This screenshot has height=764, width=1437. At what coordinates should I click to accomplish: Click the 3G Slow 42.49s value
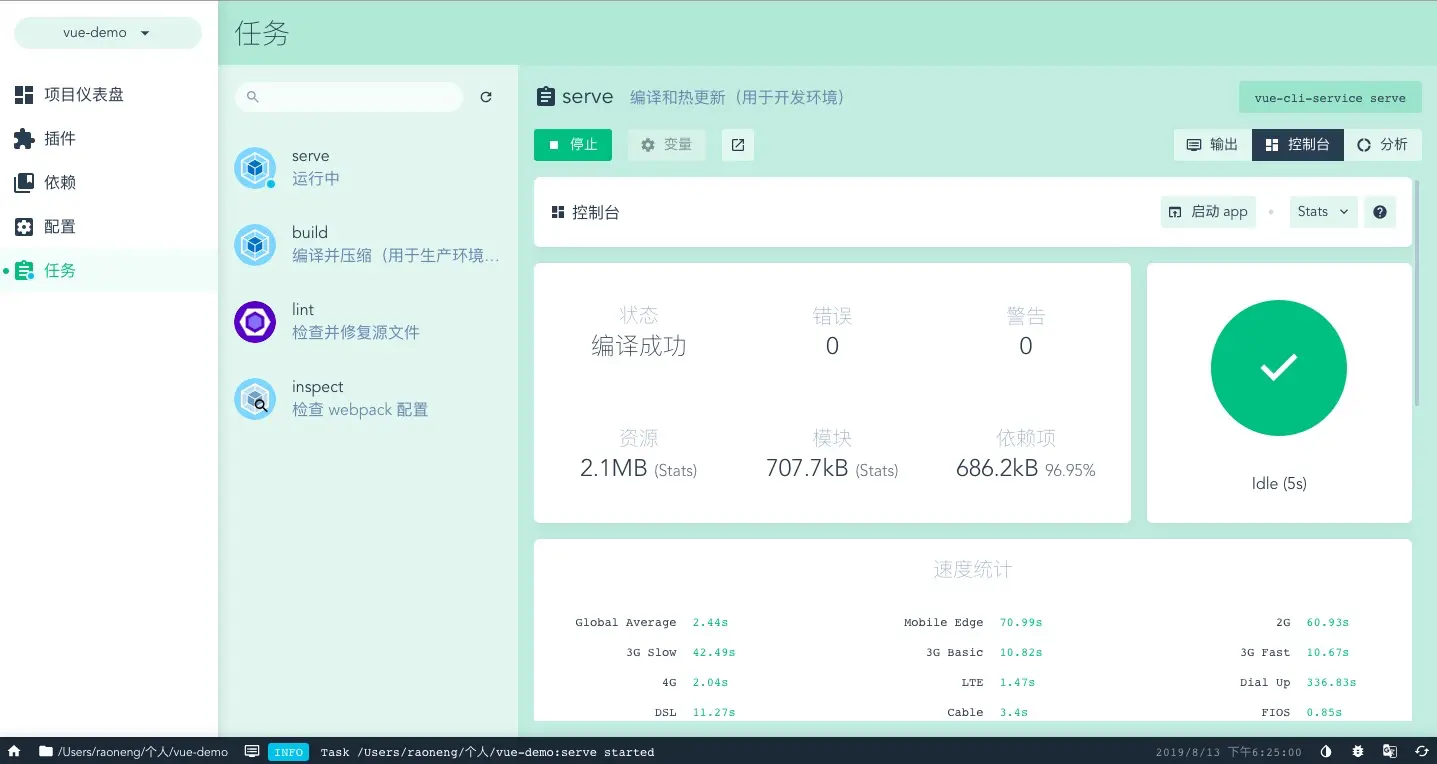point(714,652)
